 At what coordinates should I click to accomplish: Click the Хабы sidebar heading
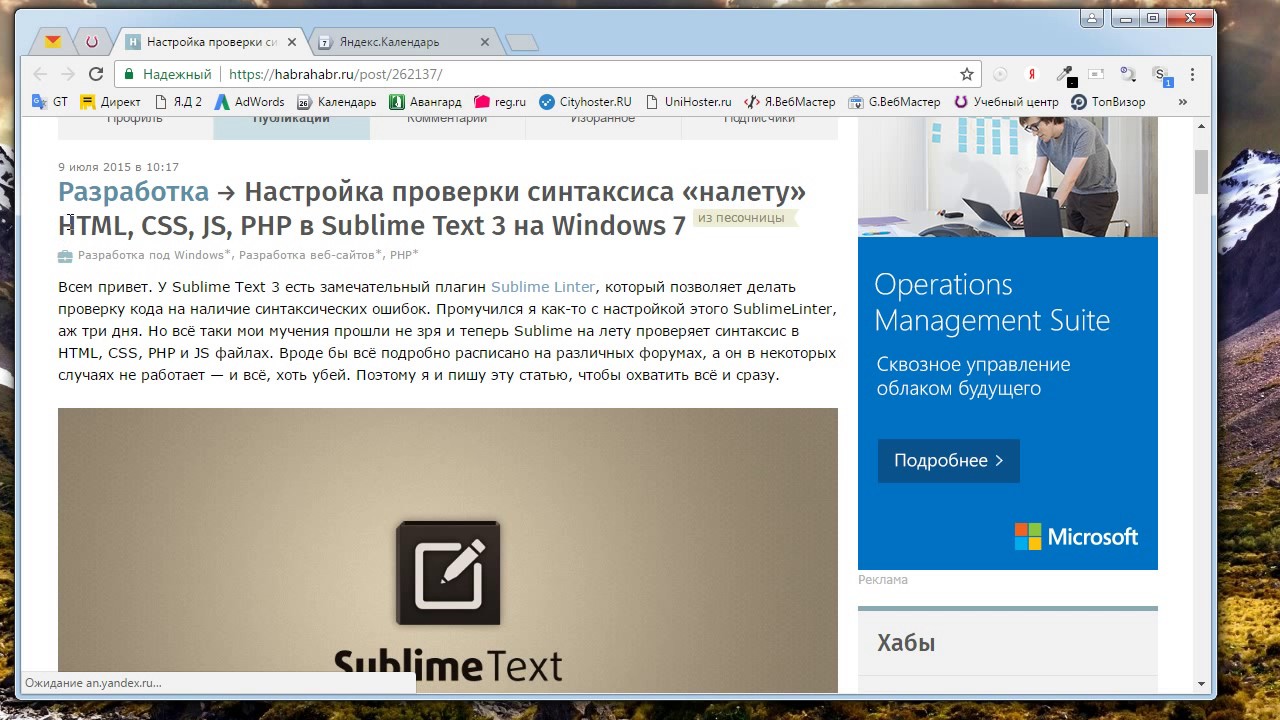pyautogui.click(x=906, y=643)
